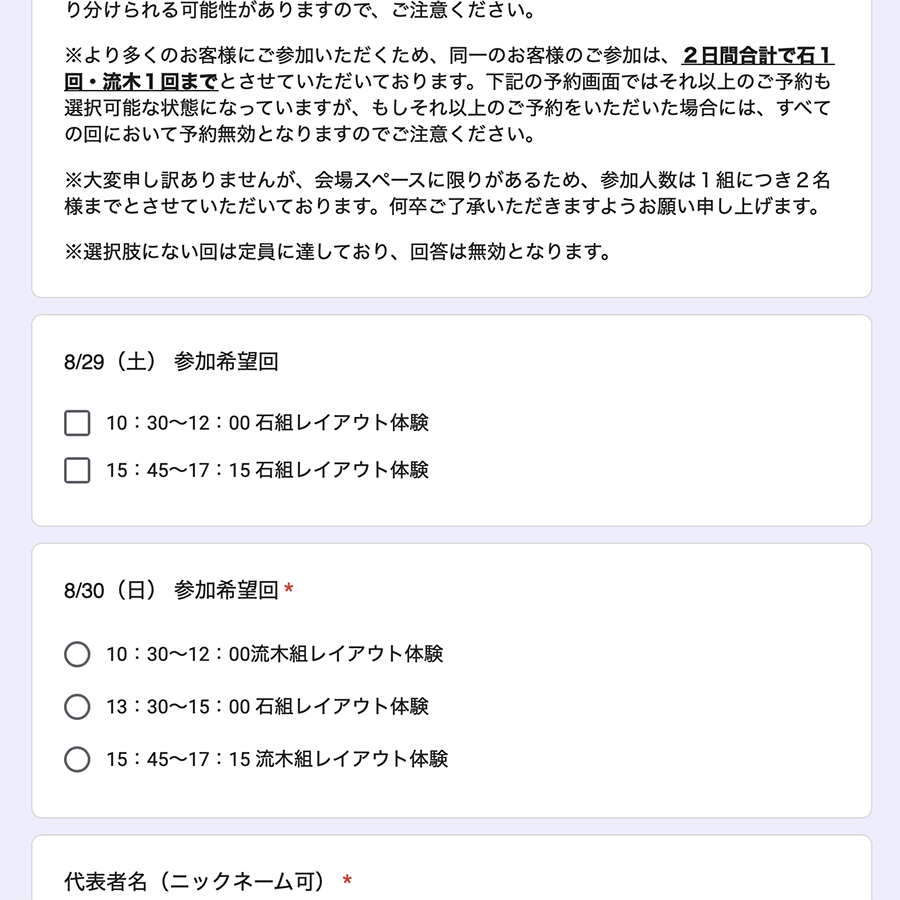900x900 pixels.
Task: Click the 15:45~17:15 石組レイアウト体験 label text
Action: coord(267,470)
